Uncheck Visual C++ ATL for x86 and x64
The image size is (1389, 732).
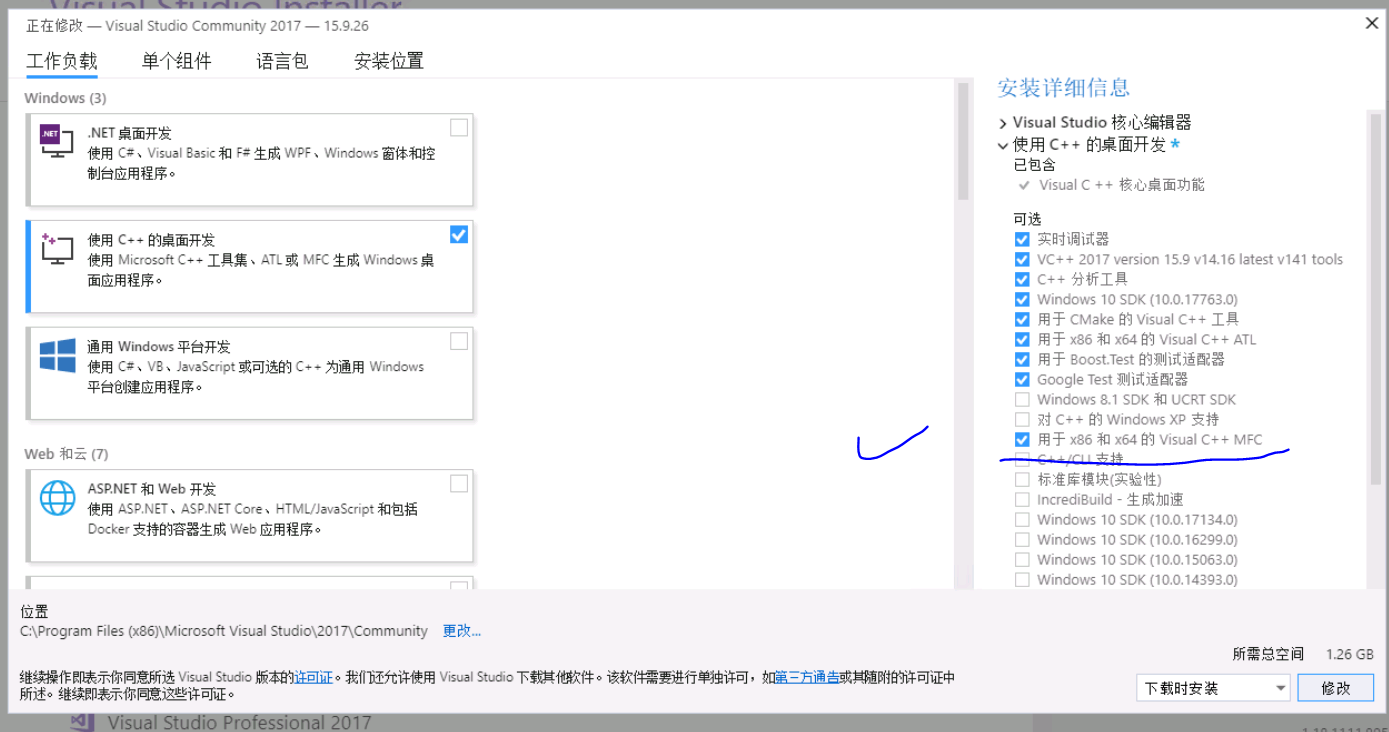tap(1022, 339)
